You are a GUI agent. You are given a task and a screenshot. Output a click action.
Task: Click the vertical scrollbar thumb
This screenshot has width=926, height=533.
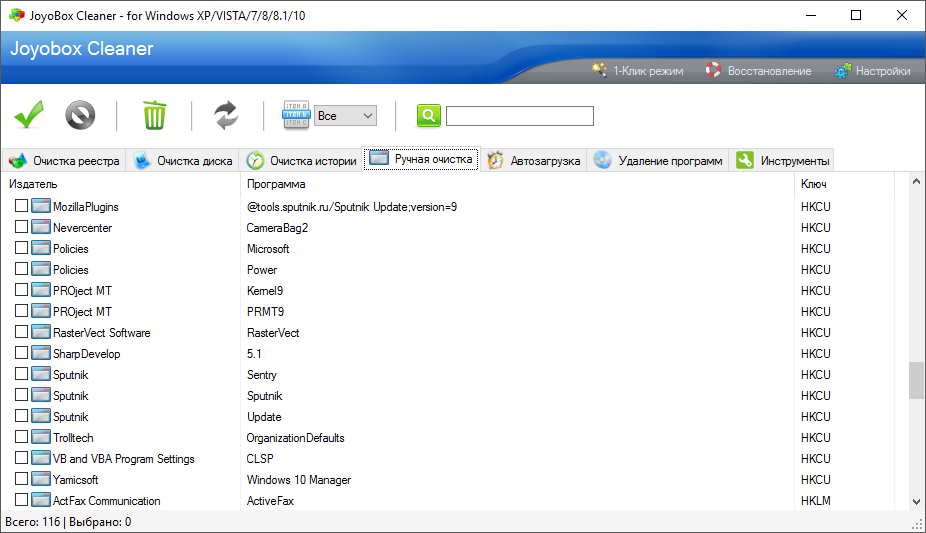point(916,381)
